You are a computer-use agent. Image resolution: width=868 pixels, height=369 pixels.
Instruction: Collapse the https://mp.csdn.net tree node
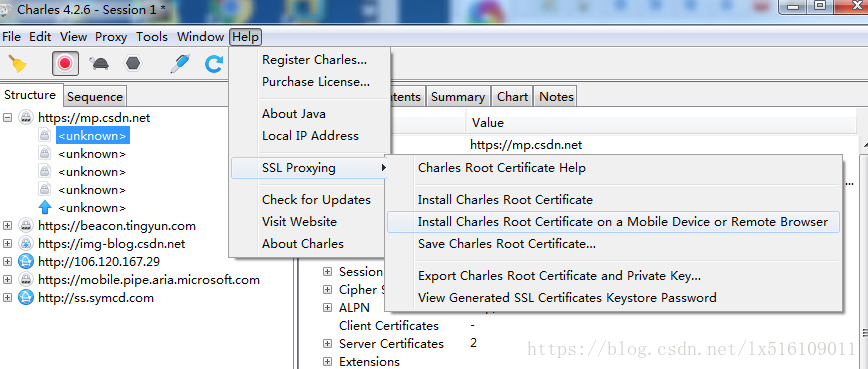tap(8, 117)
